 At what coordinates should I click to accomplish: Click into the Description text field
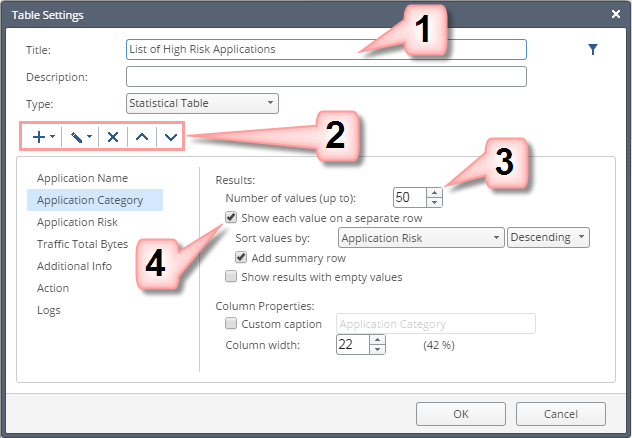tap(326, 77)
